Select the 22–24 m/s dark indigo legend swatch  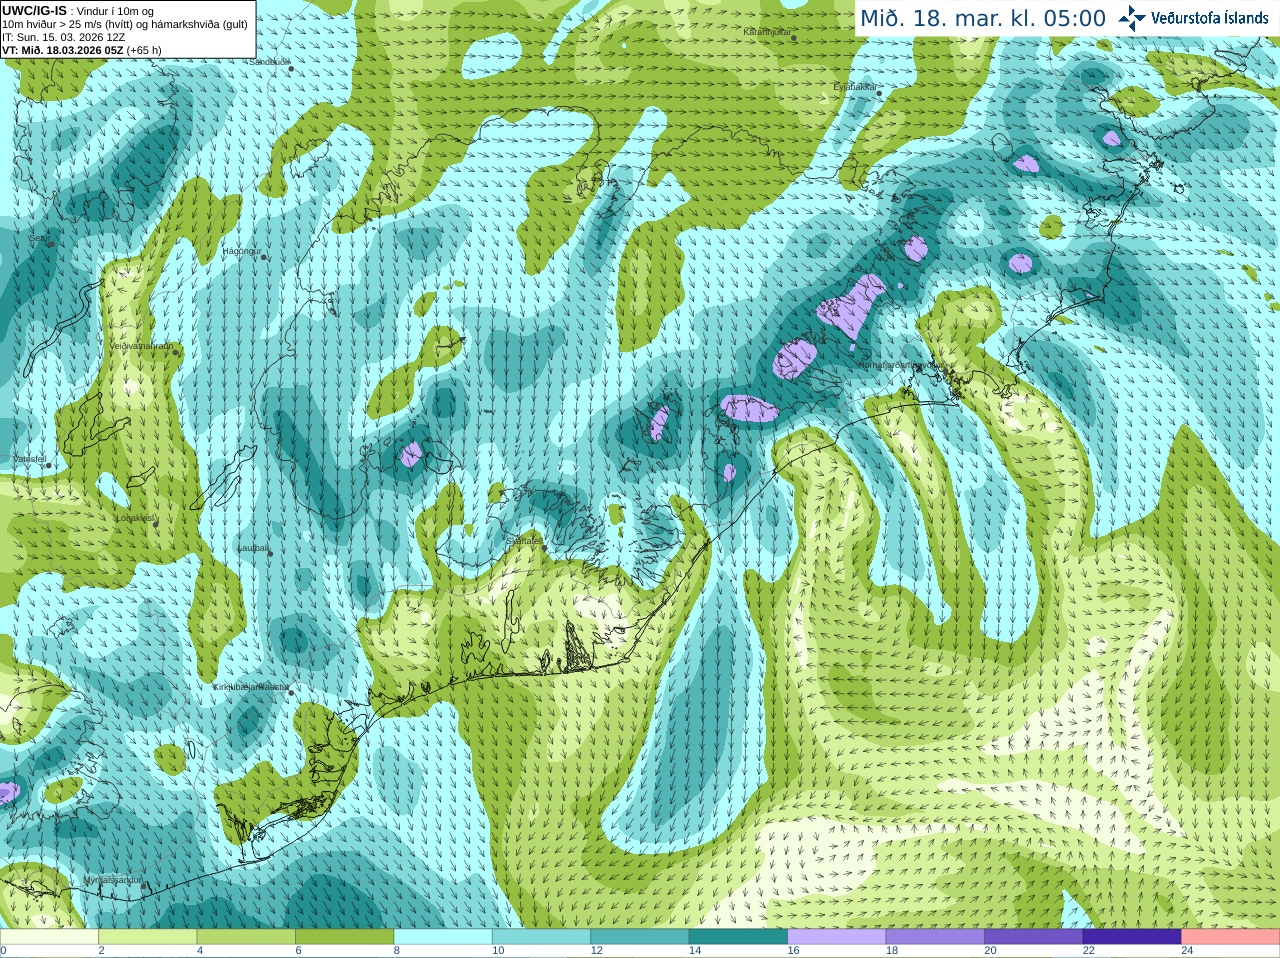(1132, 937)
